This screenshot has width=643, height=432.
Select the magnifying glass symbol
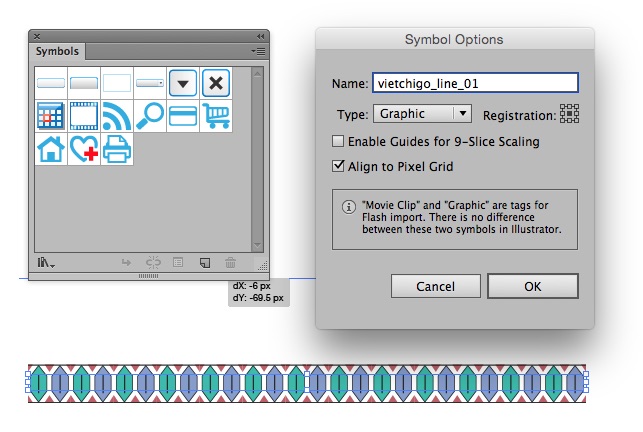point(150,116)
